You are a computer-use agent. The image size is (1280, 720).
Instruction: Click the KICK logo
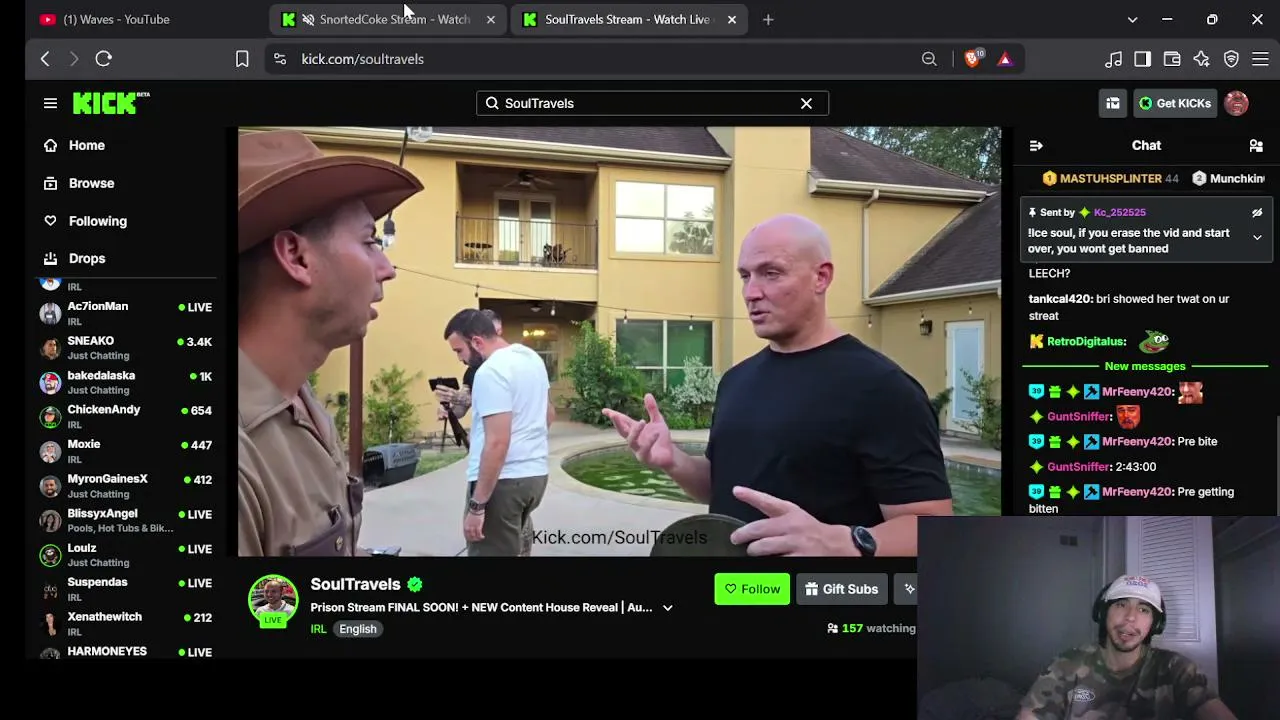pyautogui.click(x=111, y=103)
